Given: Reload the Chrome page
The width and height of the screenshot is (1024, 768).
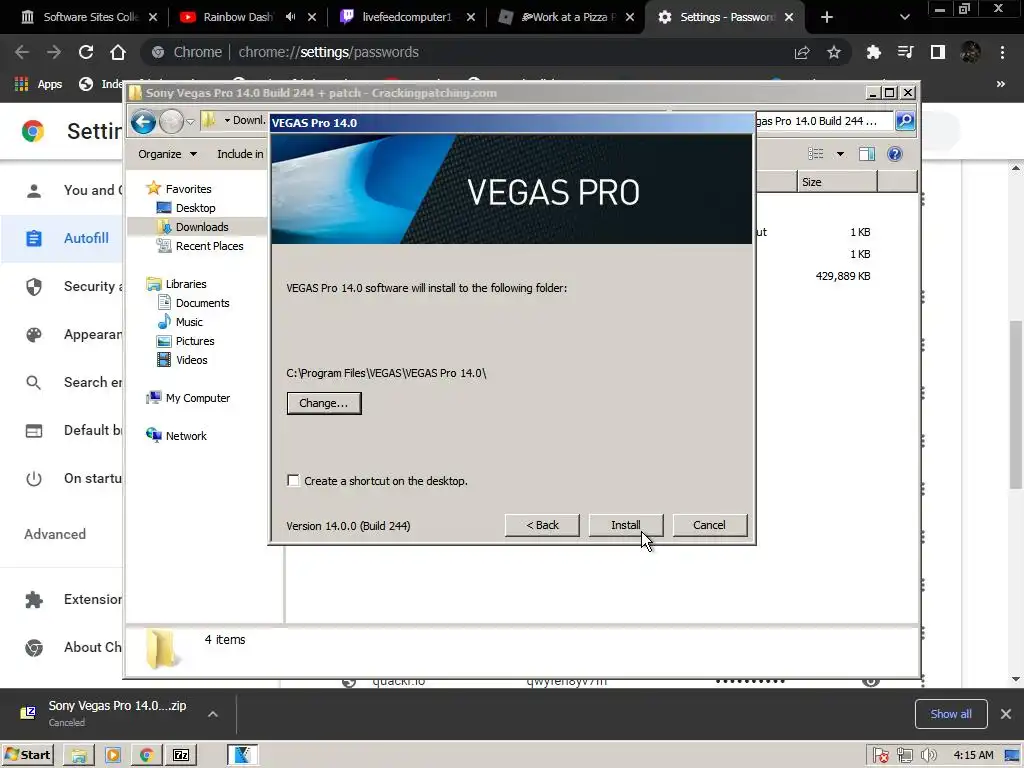Looking at the screenshot, I should pos(86,52).
